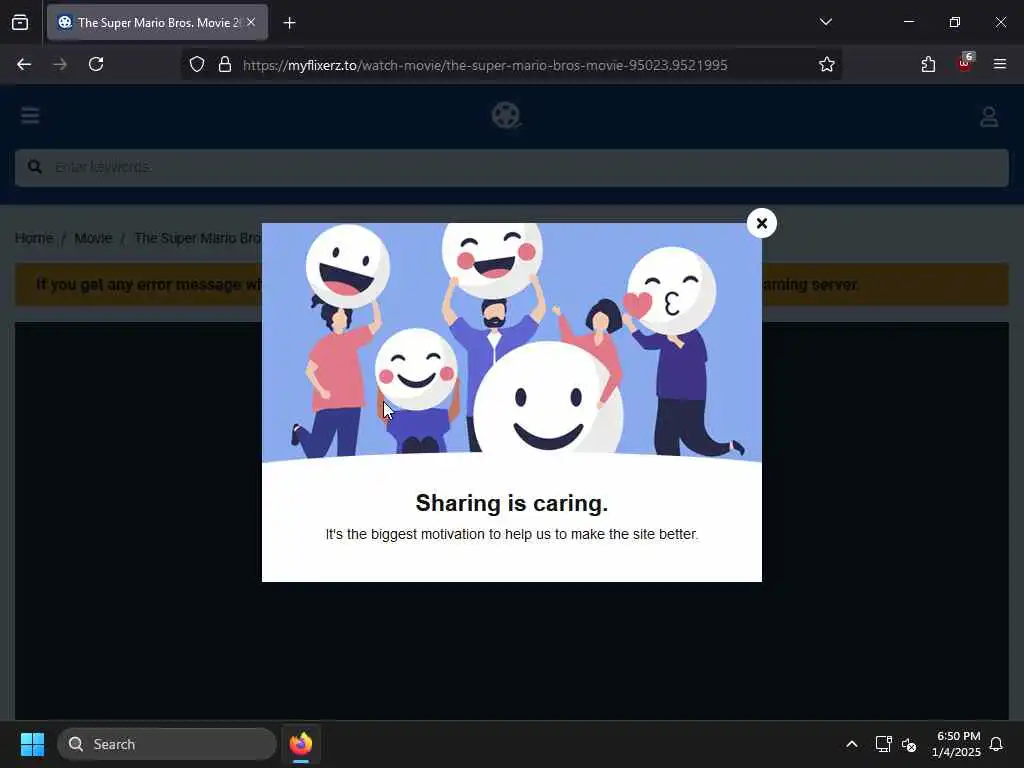
Task: Open the browser extensions puzzle icon
Action: coord(928,64)
